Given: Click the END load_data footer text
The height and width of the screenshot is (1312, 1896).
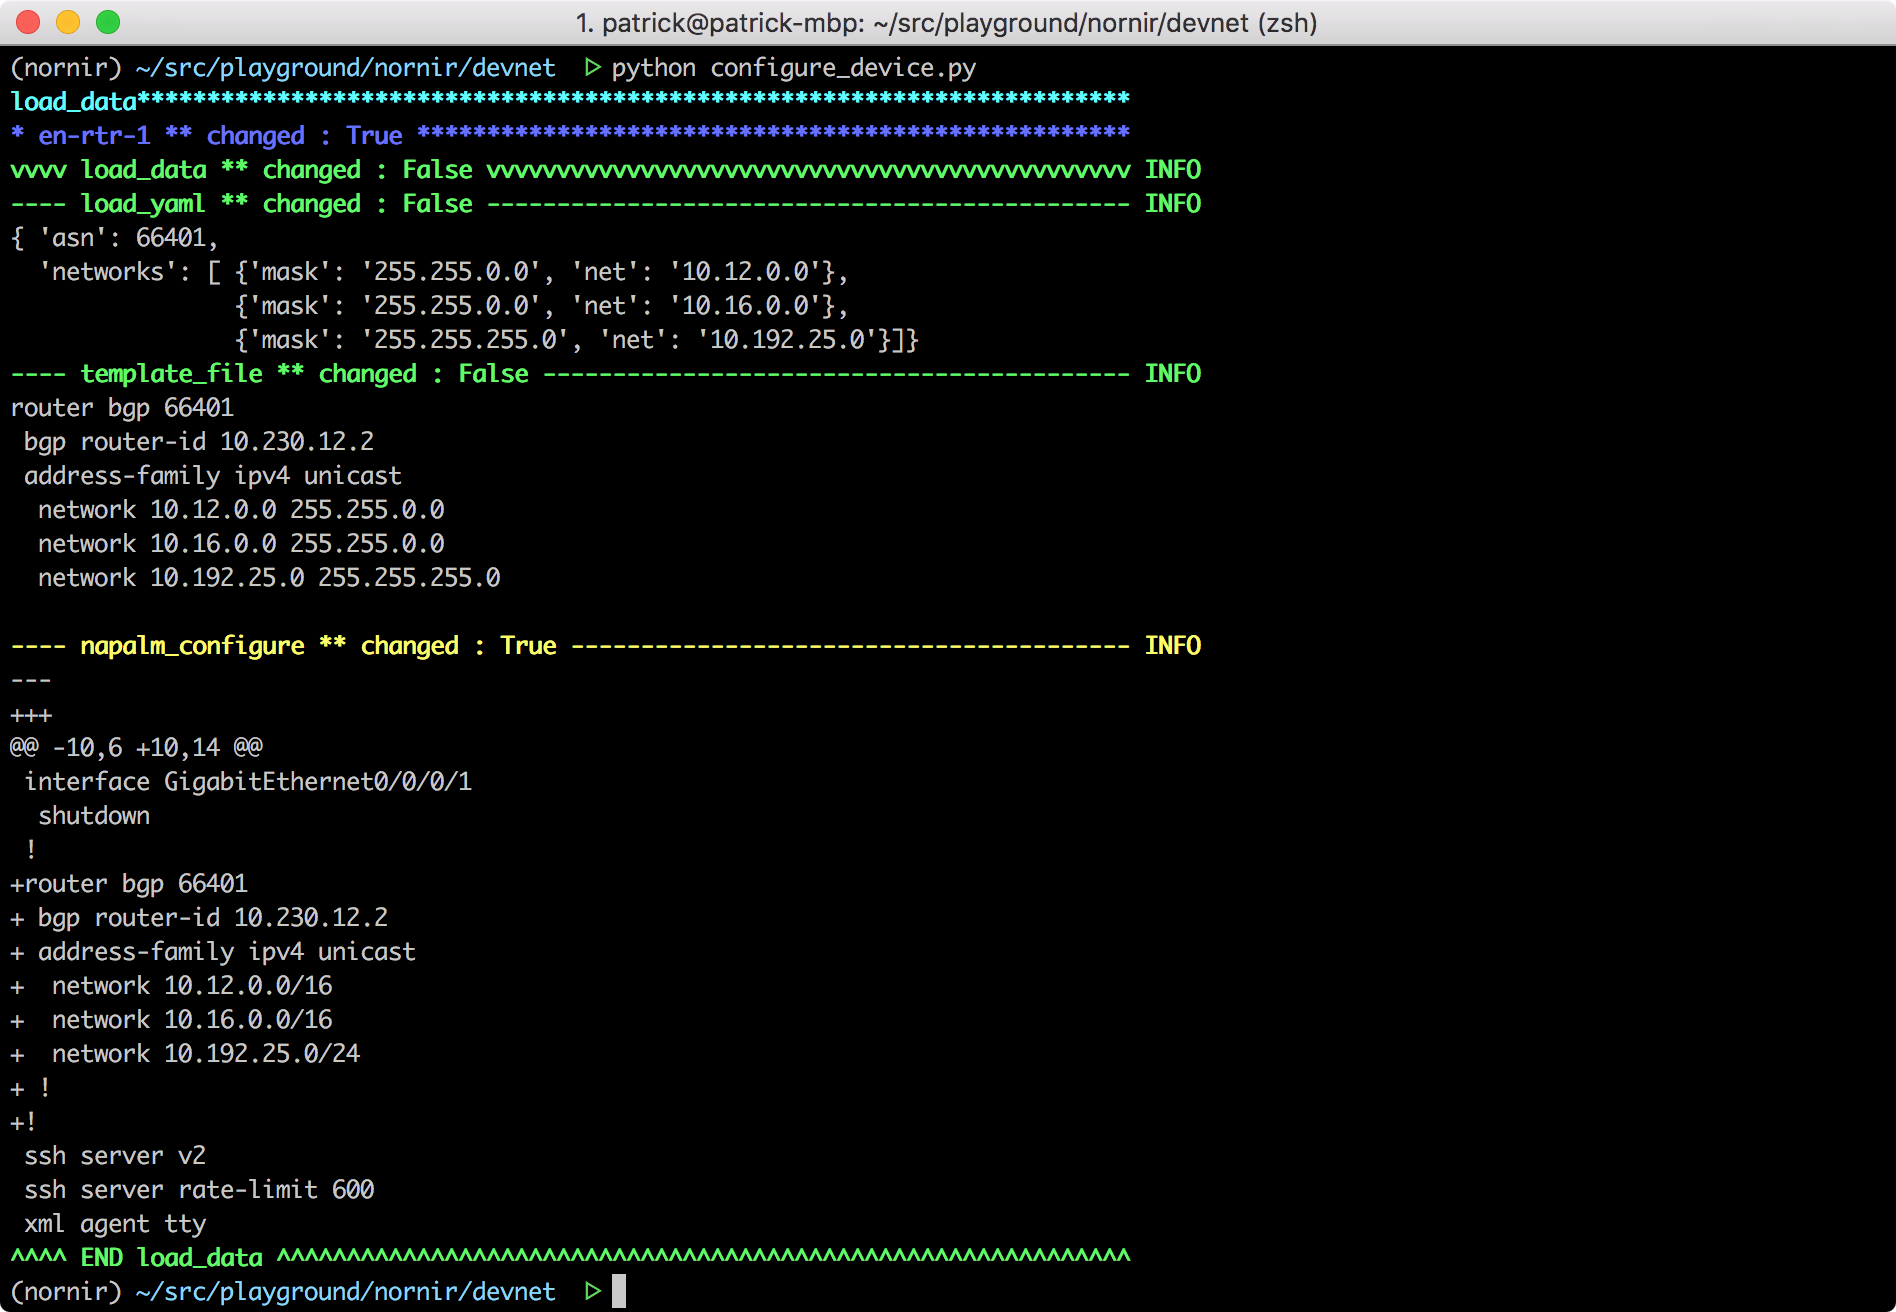Looking at the screenshot, I should (x=171, y=1258).
